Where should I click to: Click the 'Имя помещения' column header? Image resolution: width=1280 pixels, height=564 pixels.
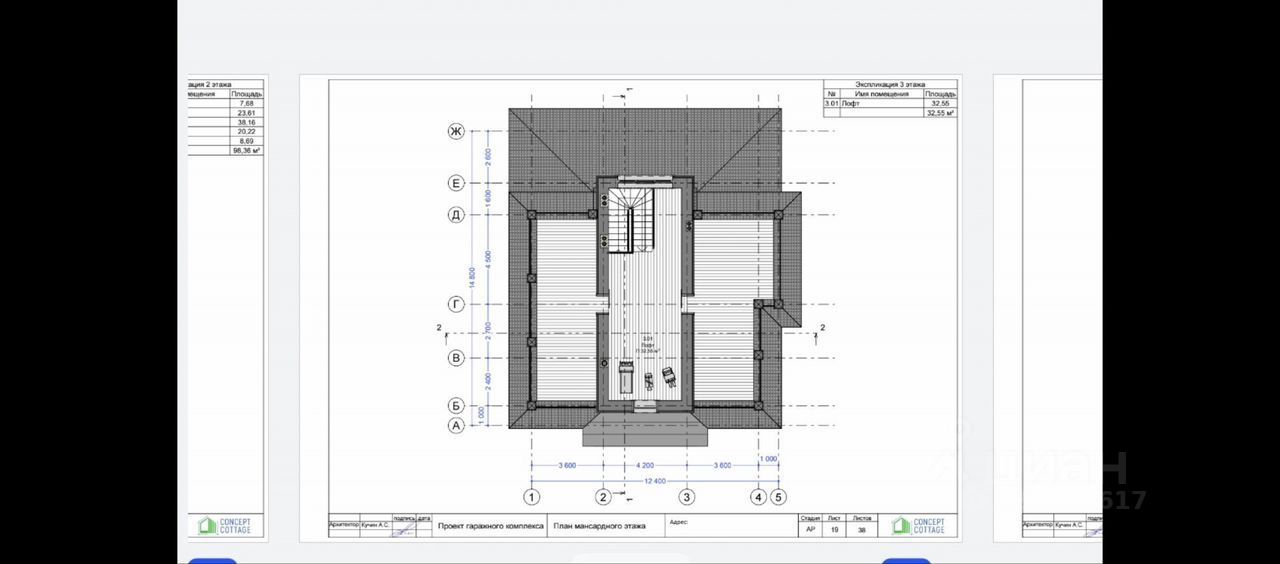[881, 94]
